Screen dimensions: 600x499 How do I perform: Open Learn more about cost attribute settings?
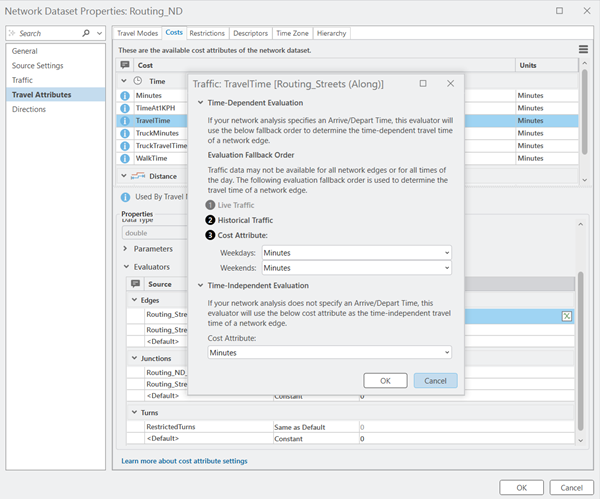tap(184, 461)
